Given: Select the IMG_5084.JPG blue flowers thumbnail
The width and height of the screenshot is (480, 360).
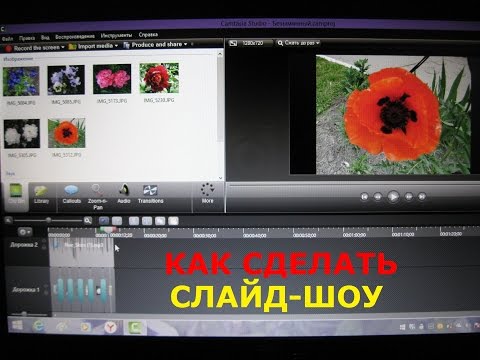Looking at the screenshot, I should pos(21,81).
